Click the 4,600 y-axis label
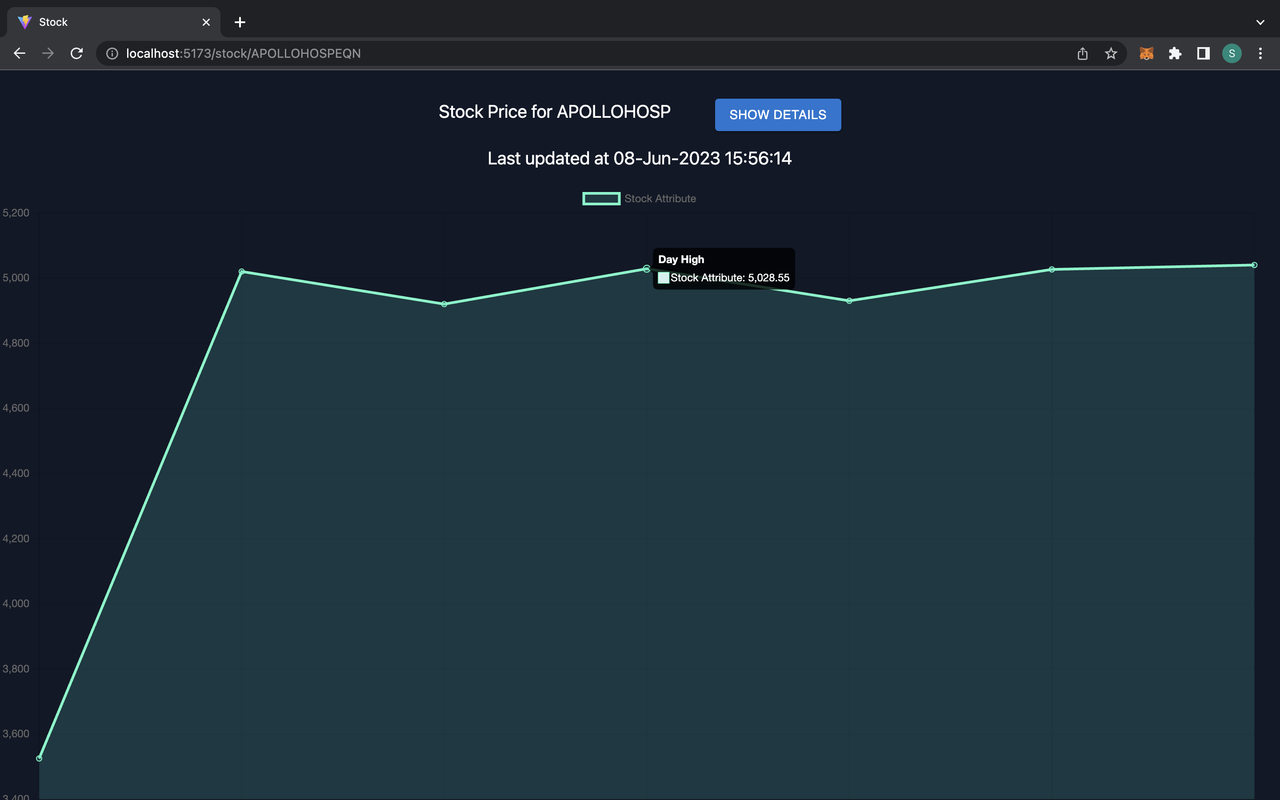This screenshot has height=800, width=1280. (16, 408)
